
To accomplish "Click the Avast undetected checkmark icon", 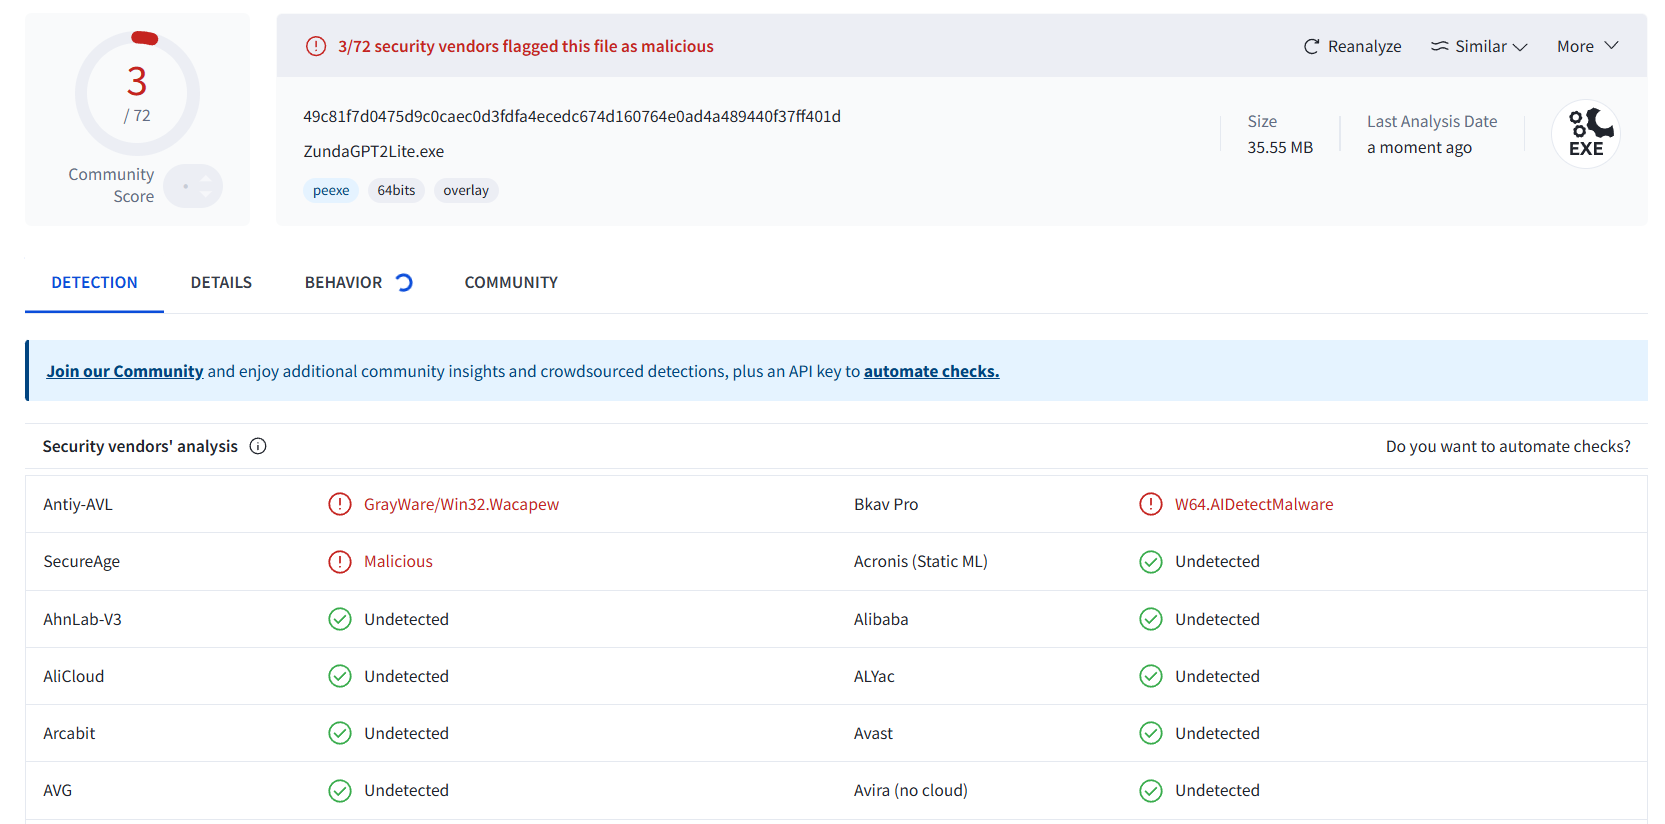I will [x=1151, y=733].
